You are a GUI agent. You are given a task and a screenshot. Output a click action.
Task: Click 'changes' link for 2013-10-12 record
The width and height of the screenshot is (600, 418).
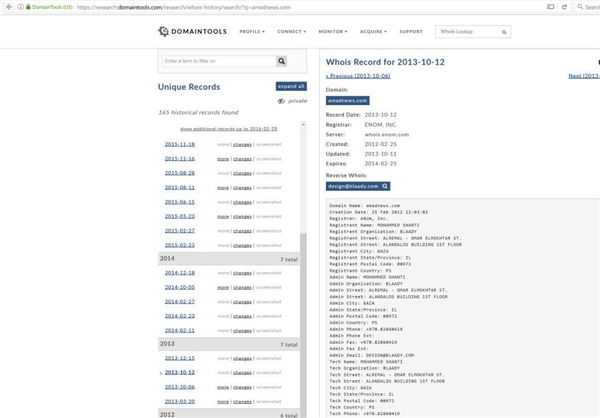point(242,373)
